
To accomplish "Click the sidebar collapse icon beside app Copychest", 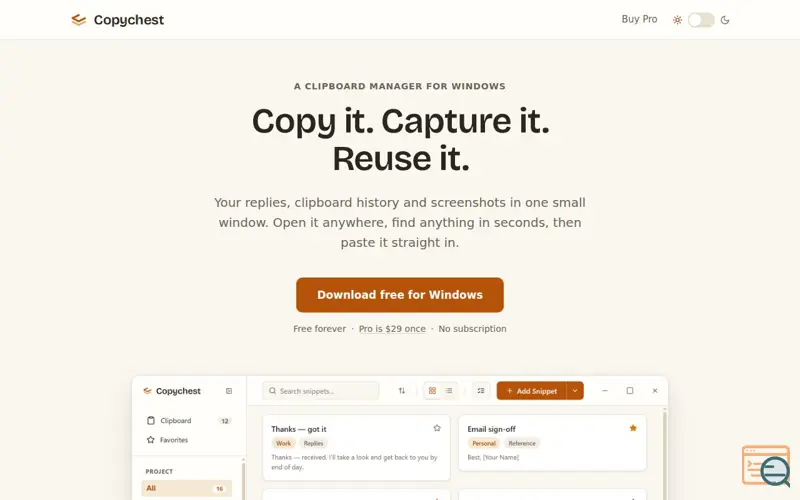I will [229, 391].
